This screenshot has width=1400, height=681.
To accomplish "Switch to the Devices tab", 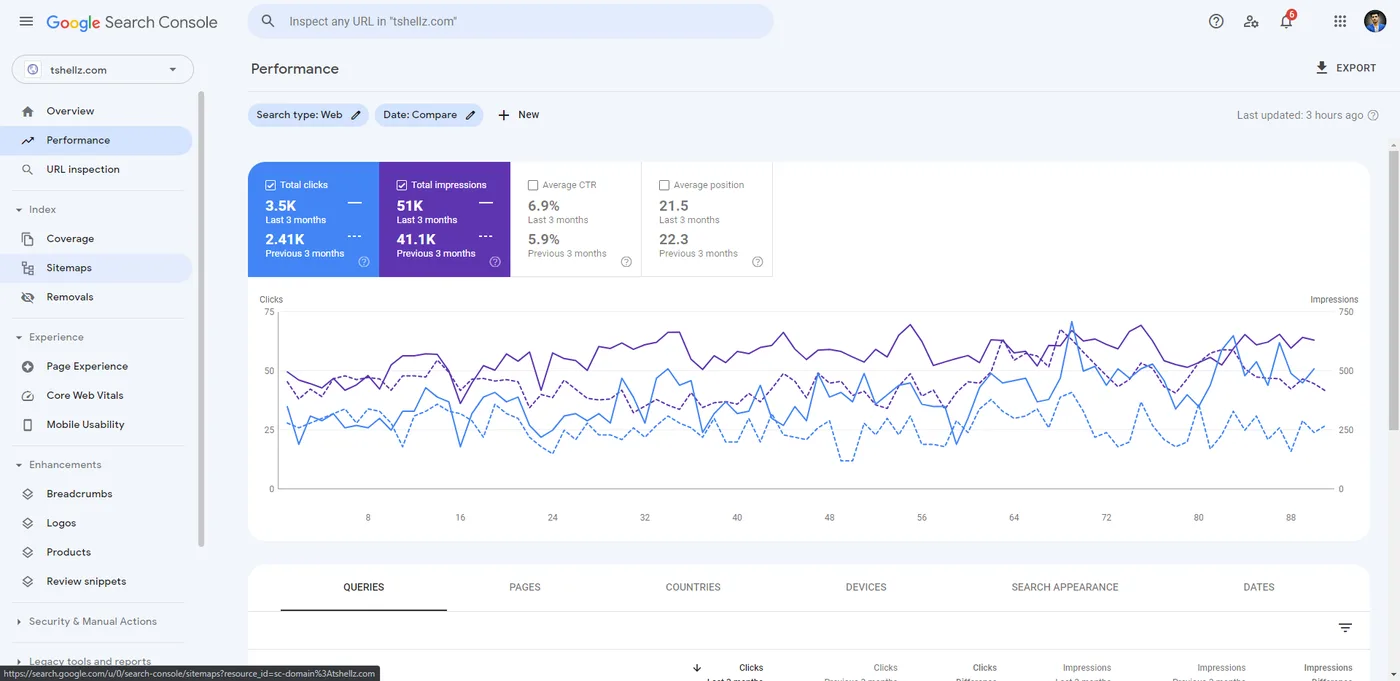I will [x=866, y=587].
